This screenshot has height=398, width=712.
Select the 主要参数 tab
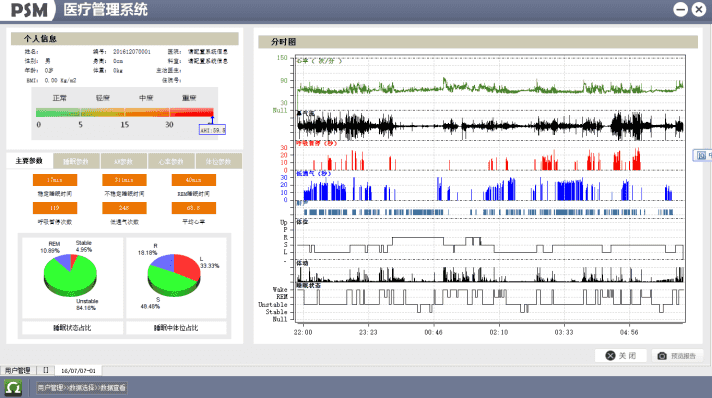(x=29, y=161)
